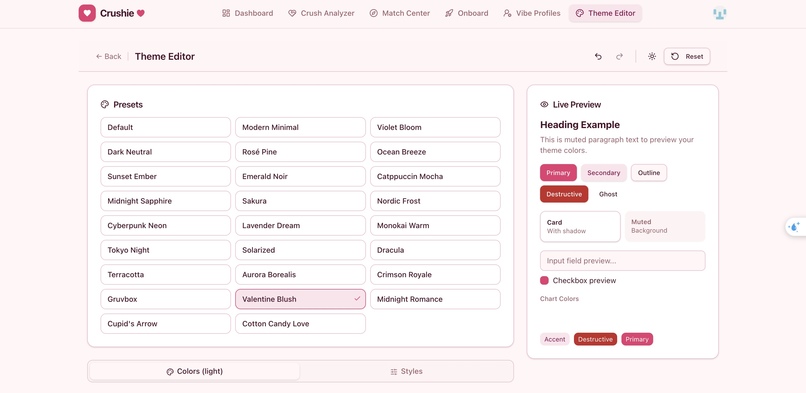Apply the Cotton Candy Love preset
806x393 pixels.
click(x=300, y=324)
